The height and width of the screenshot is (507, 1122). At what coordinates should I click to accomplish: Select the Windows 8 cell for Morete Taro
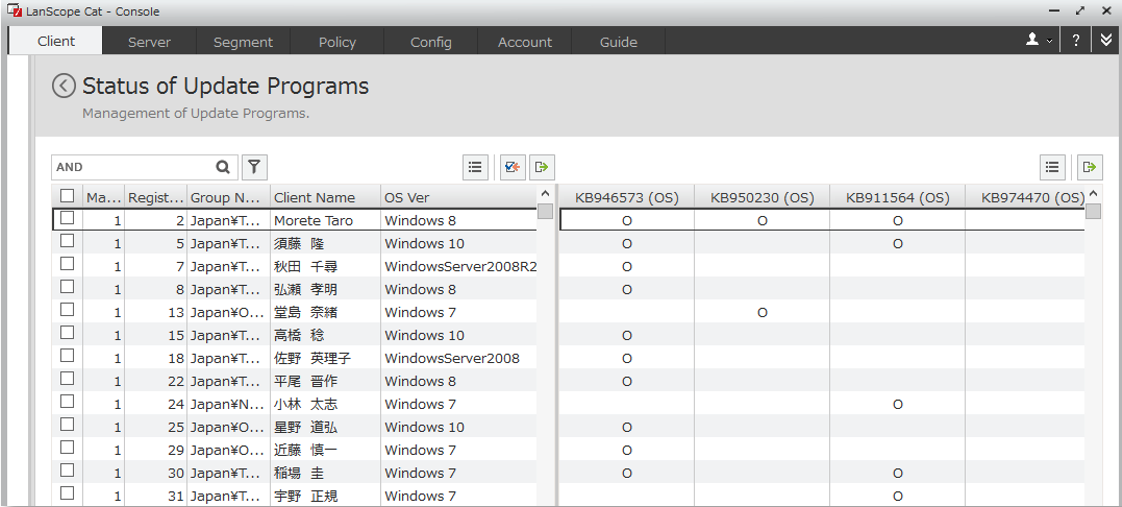pos(457,220)
